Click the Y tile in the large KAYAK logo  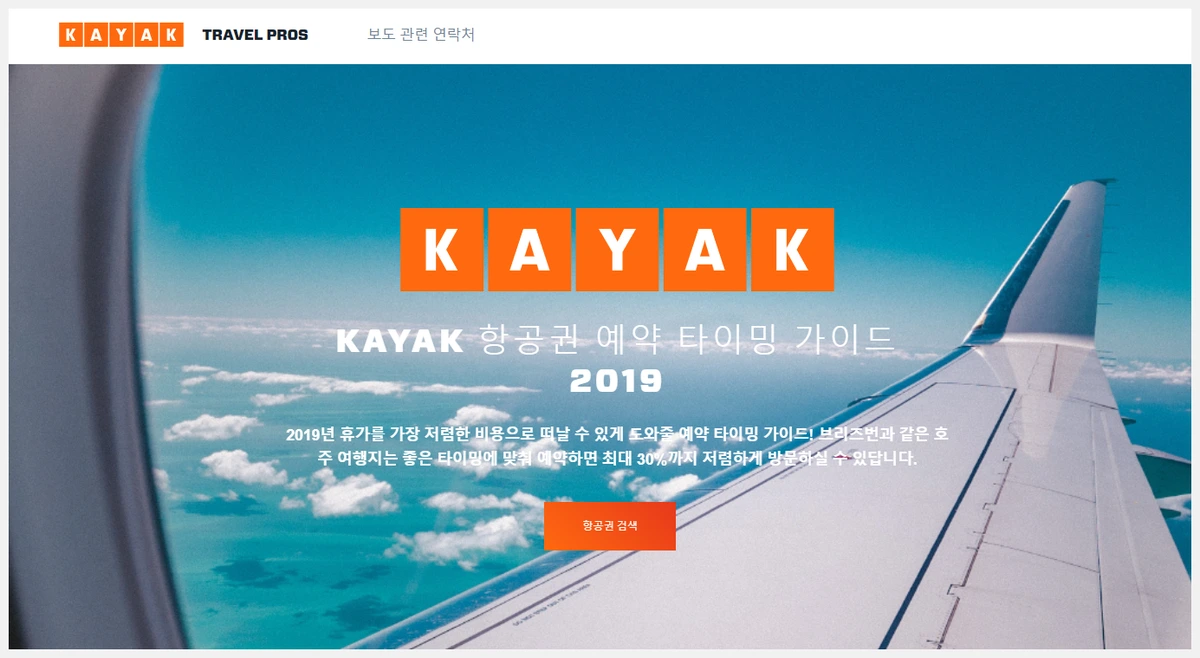click(617, 249)
